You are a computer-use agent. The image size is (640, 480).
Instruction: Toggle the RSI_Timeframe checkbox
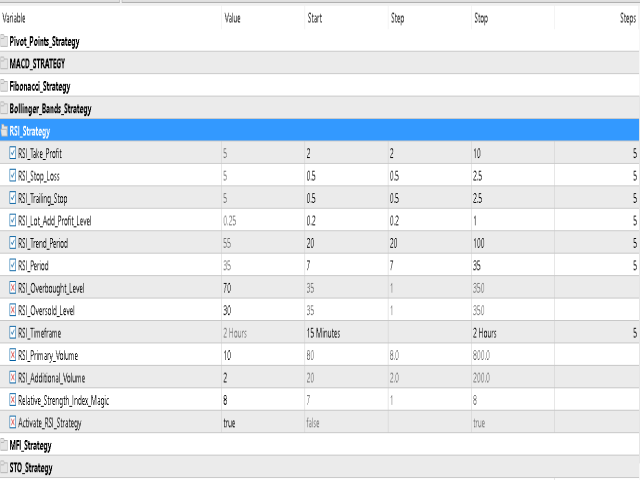tap(13, 333)
